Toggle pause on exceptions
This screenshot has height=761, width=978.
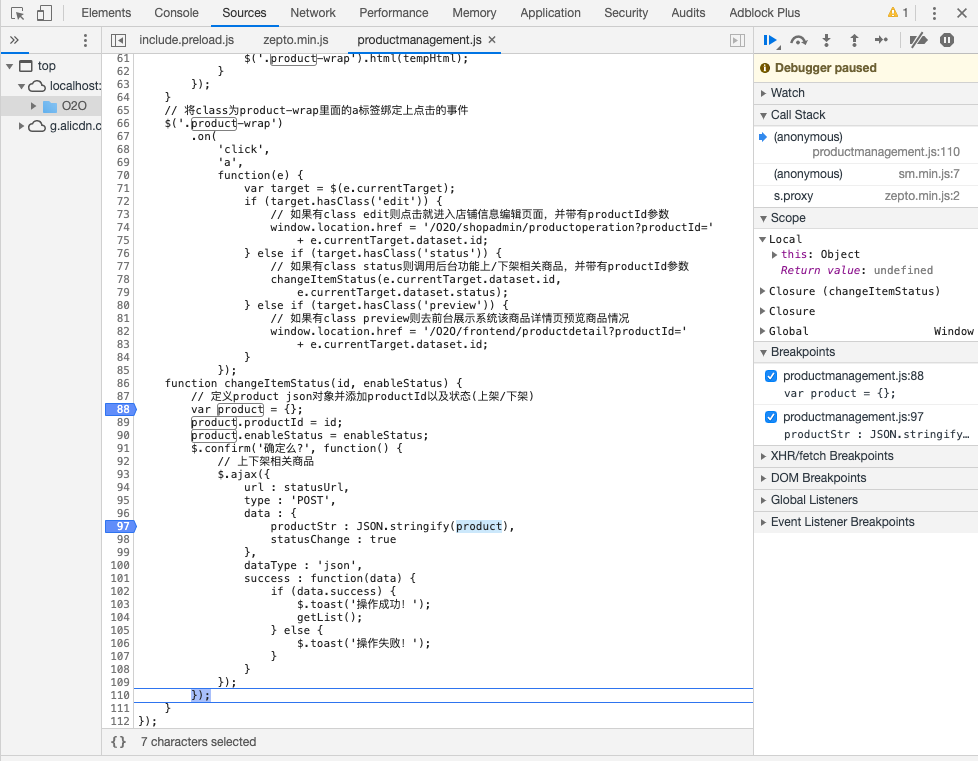click(x=946, y=40)
